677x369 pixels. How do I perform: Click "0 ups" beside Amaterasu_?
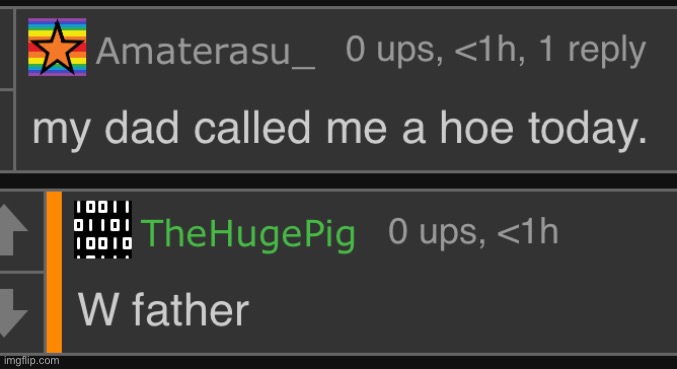[x=395, y=50]
